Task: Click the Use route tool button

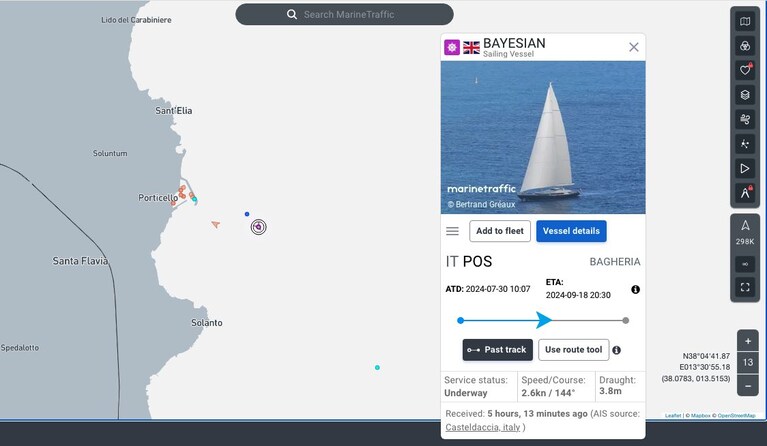Action: pyautogui.click(x=574, y=350)
